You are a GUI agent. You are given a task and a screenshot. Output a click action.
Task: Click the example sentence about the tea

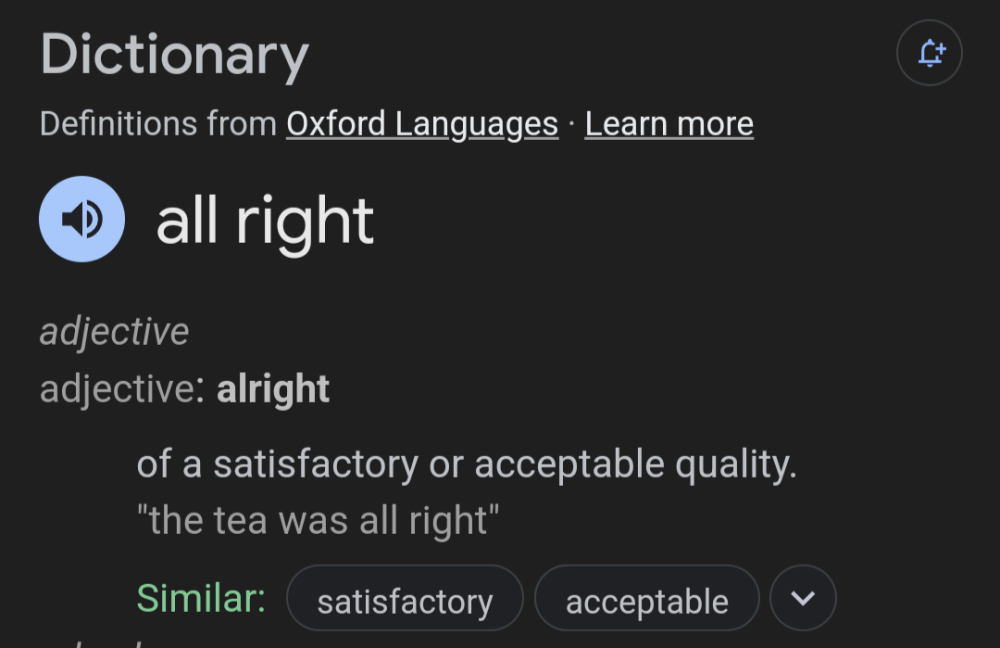(318, 520)
